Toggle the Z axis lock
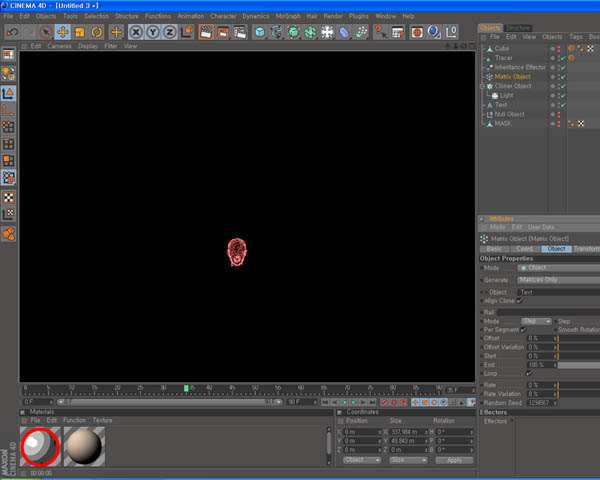600x480 pixels. tap(170, 32)
